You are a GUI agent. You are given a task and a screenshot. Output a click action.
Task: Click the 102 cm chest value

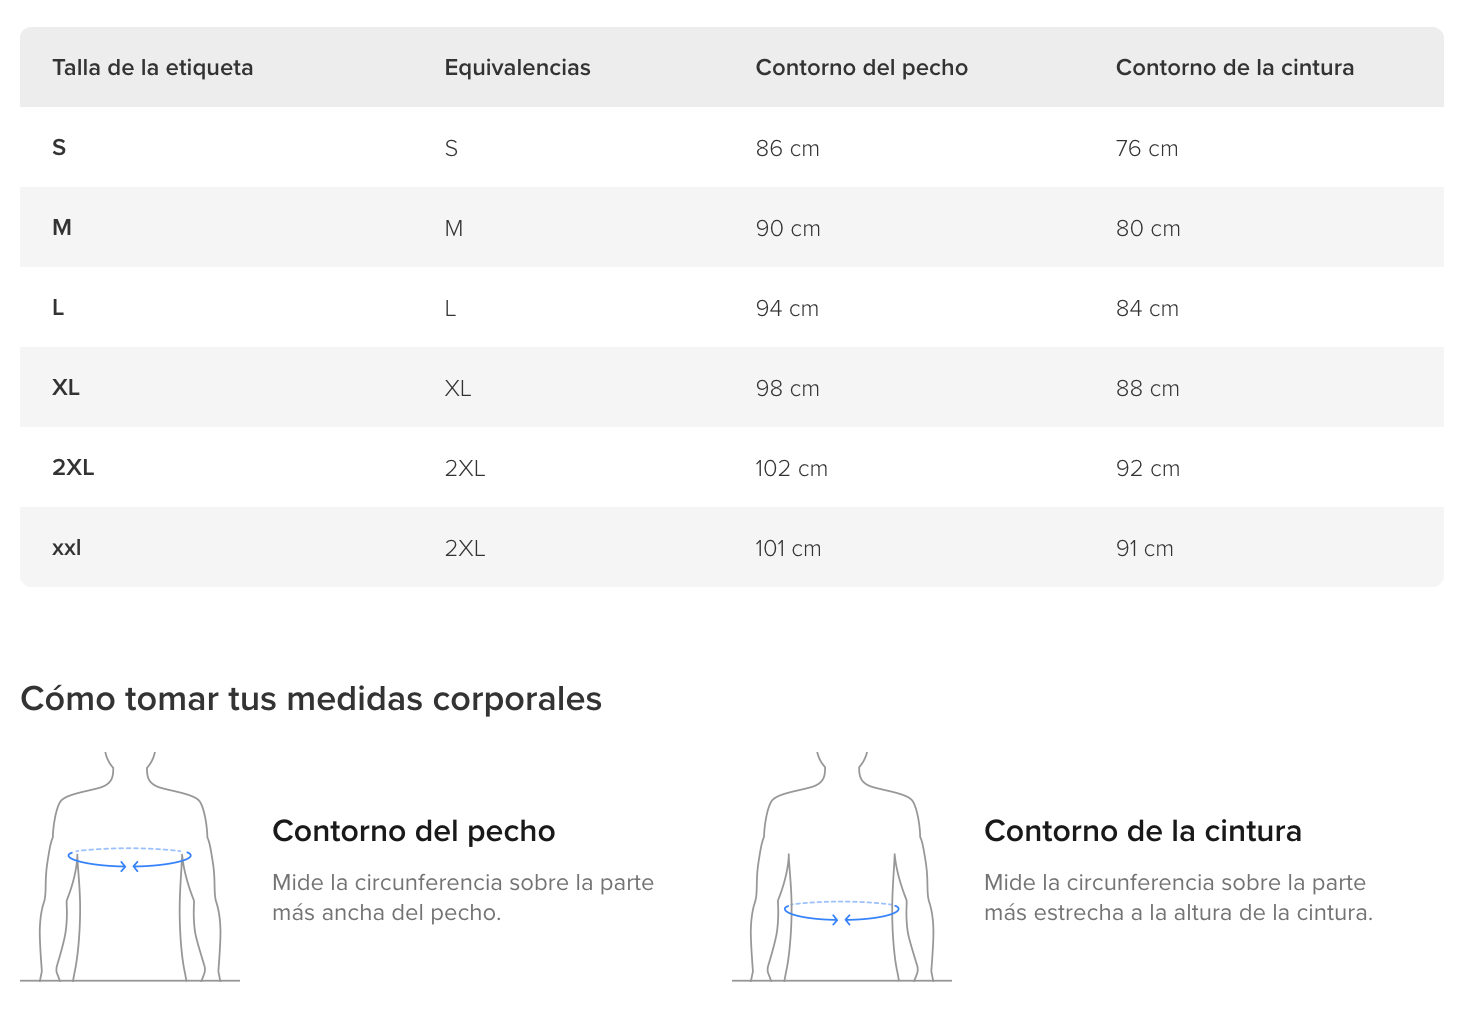(791, 468)
